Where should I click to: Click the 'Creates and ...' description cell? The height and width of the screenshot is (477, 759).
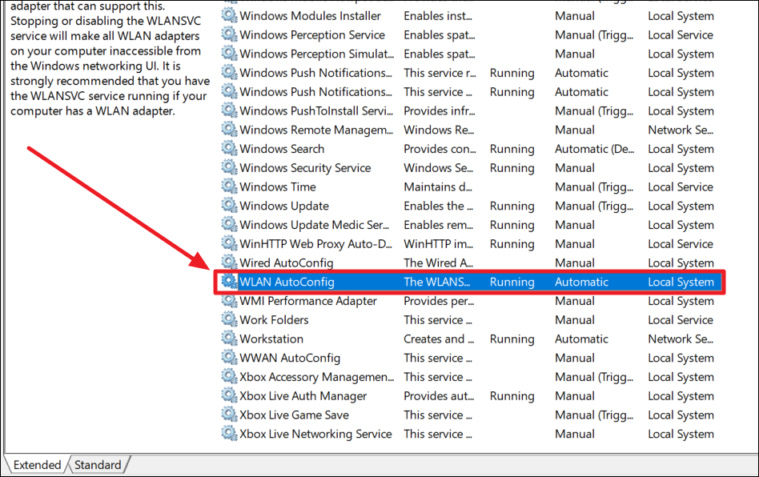click(439, 339)
